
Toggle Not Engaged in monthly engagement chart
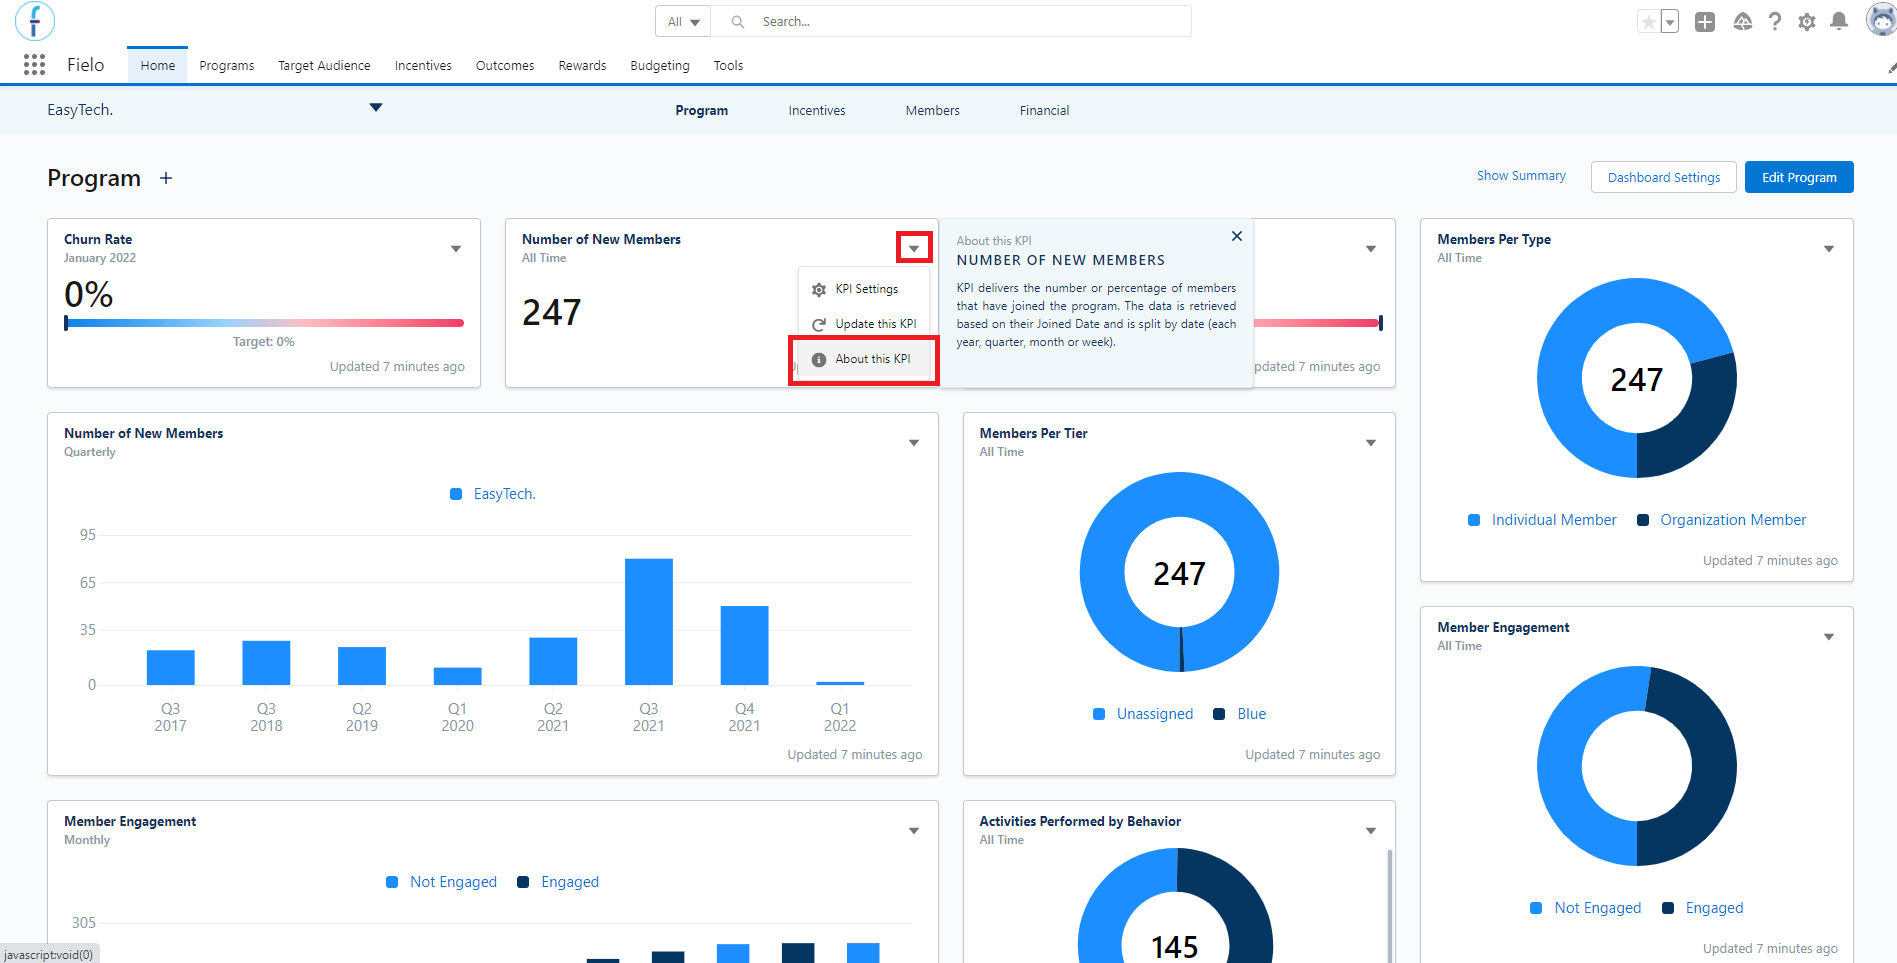(x=441, y=882)
